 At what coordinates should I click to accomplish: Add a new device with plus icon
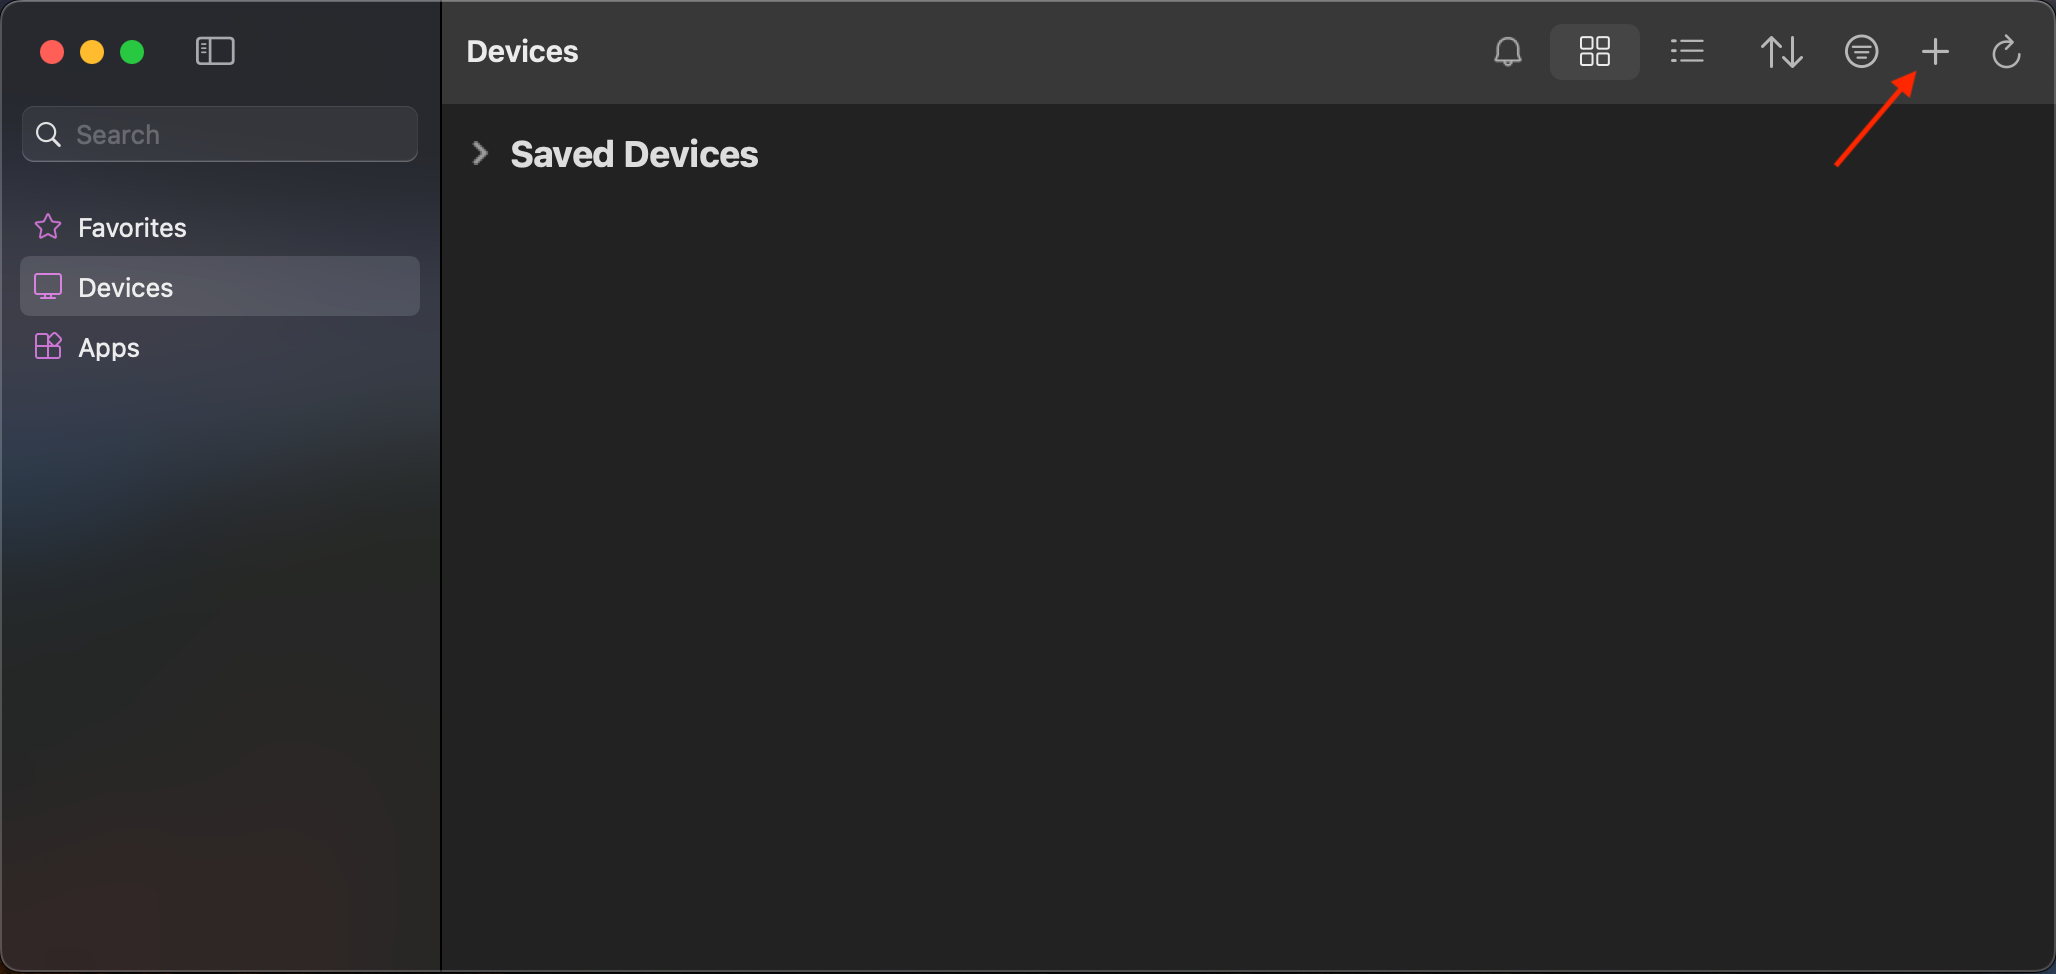1935,52
